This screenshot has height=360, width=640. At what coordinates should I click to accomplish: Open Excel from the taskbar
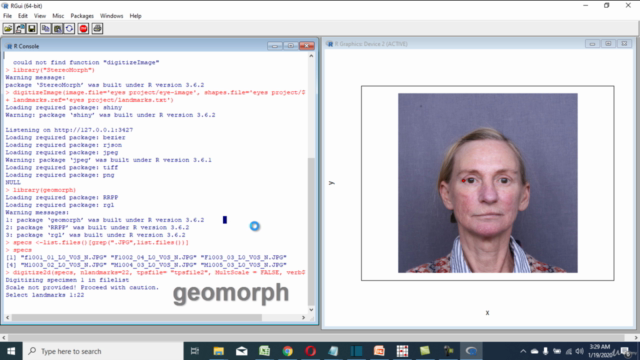(264, 351)
